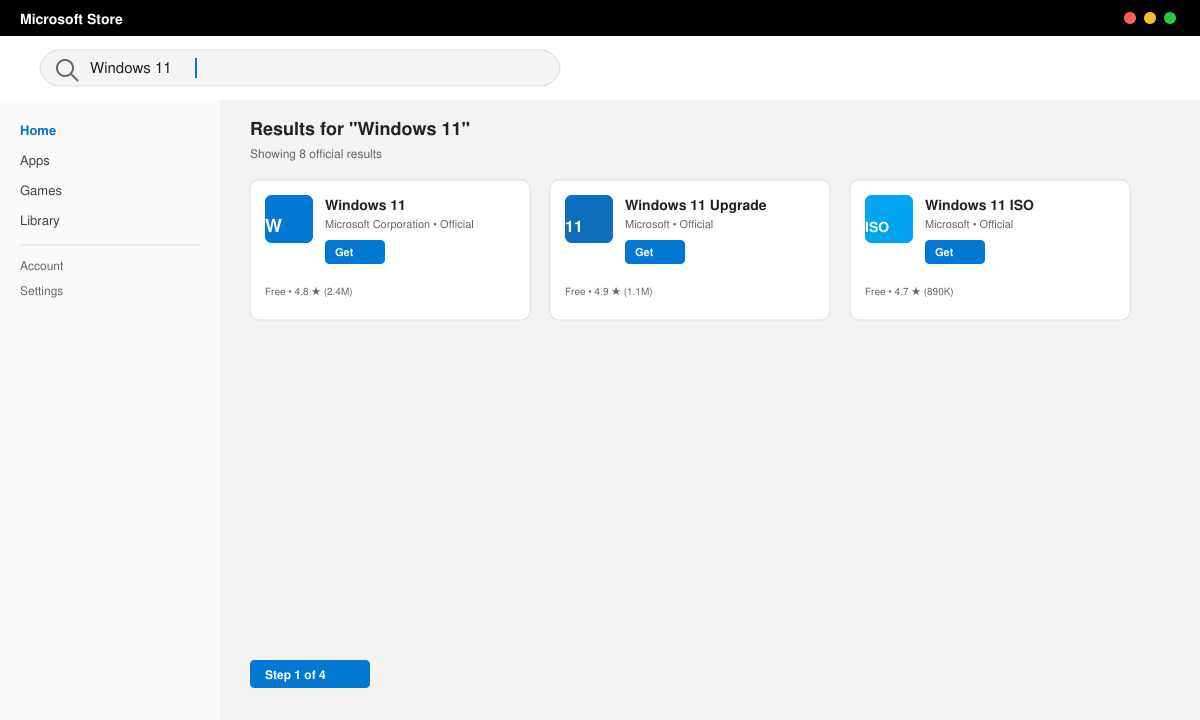Get the Windows 11 app
The image size is (1200, 720).
(355, 252)
